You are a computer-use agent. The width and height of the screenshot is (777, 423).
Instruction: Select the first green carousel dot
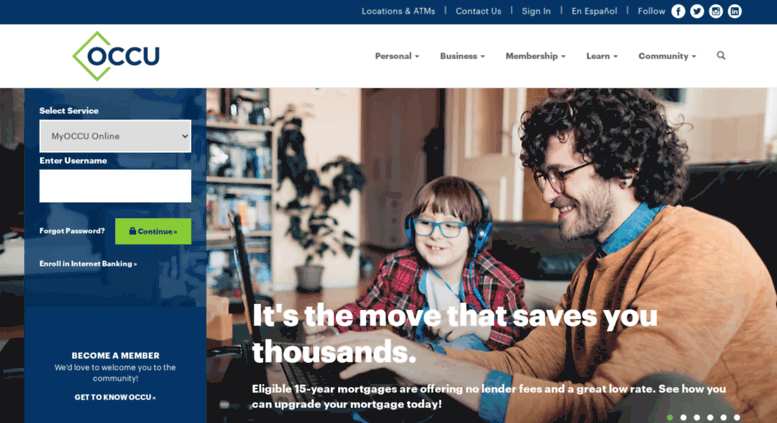[670, 418]
